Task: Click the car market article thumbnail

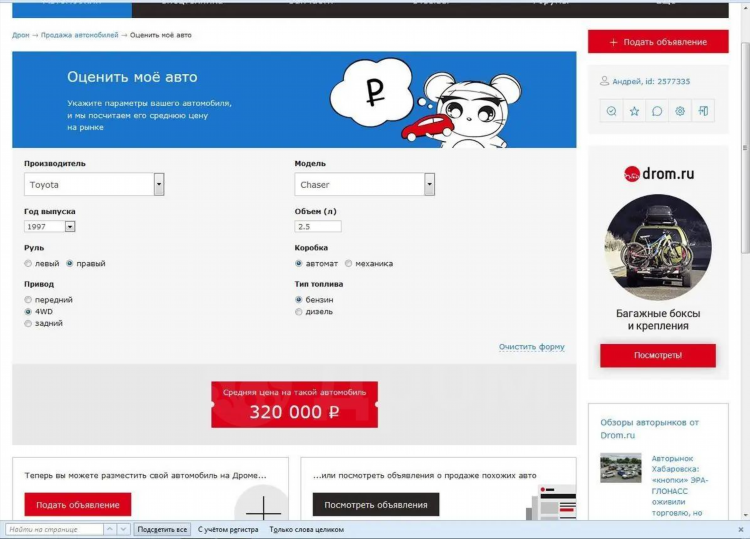Action: tap(621, 468)
